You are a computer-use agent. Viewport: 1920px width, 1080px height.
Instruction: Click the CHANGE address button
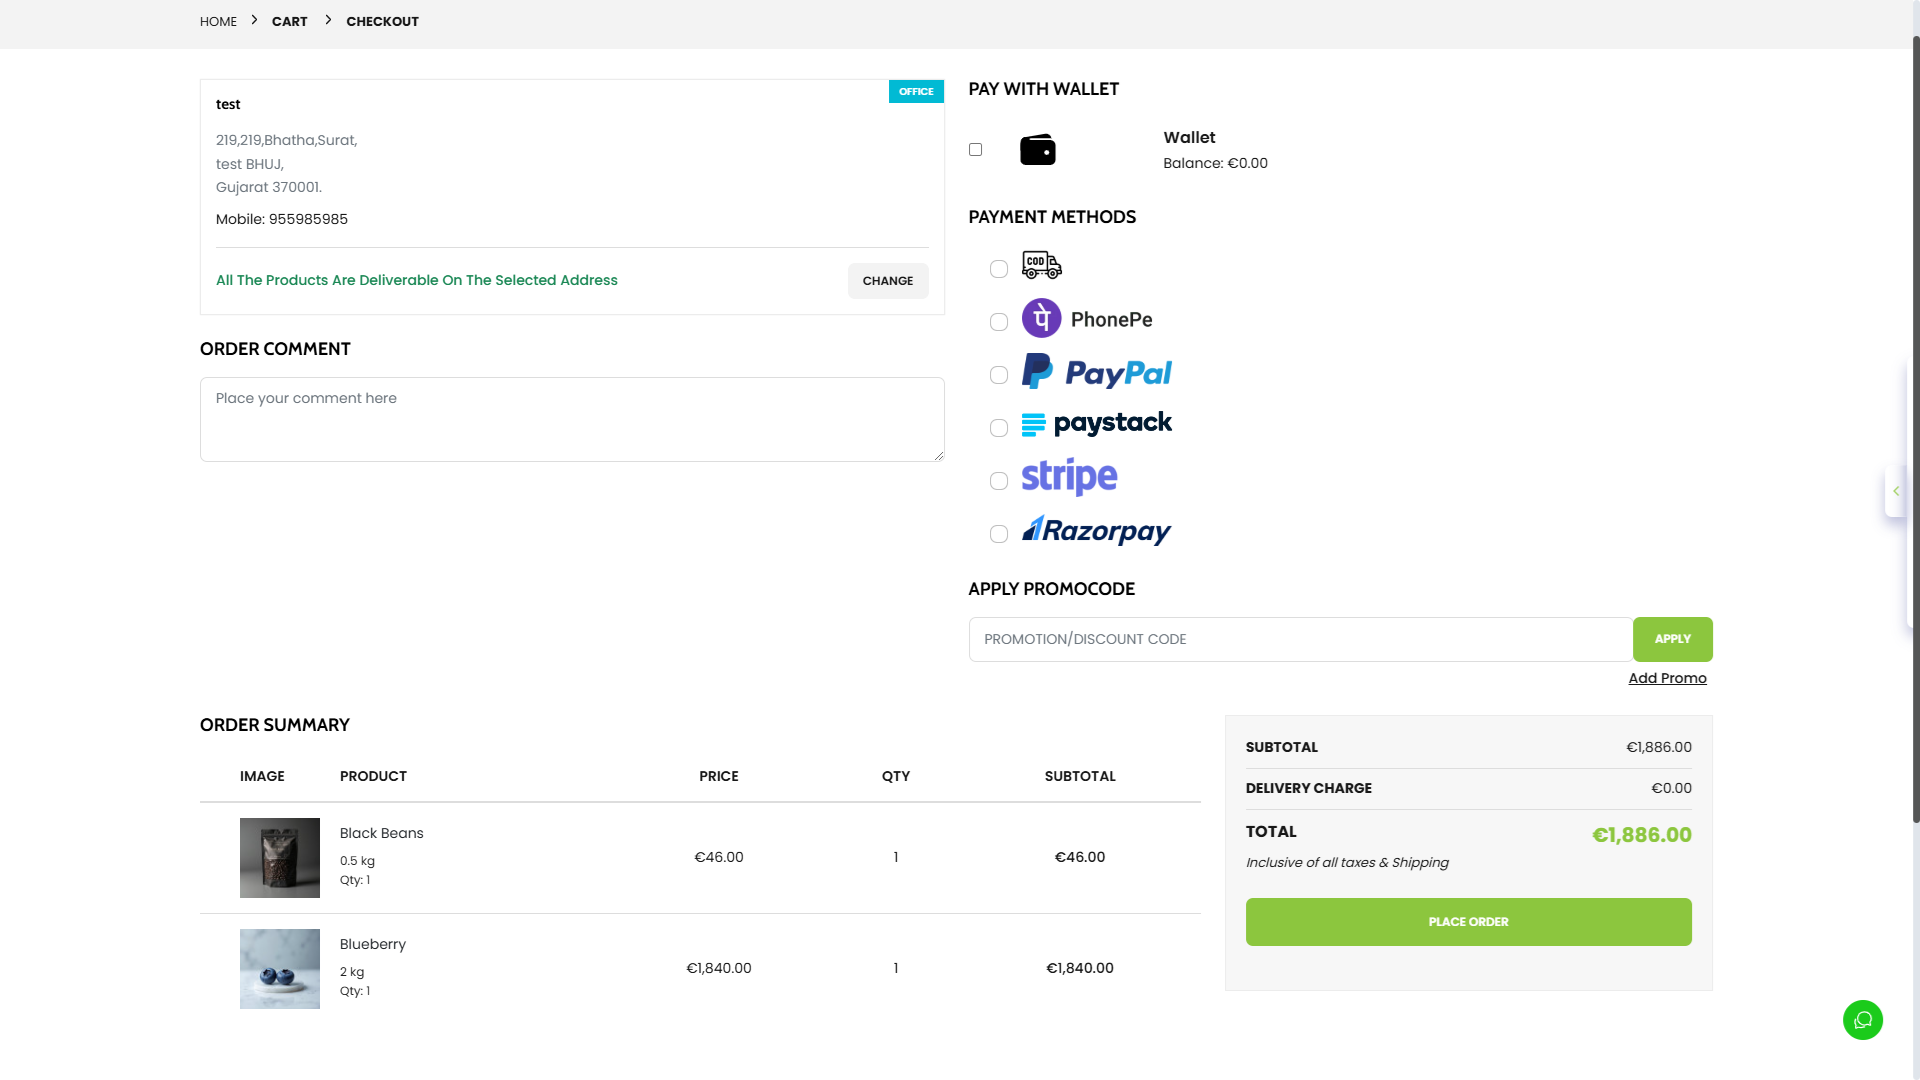[x=887, y=281]
